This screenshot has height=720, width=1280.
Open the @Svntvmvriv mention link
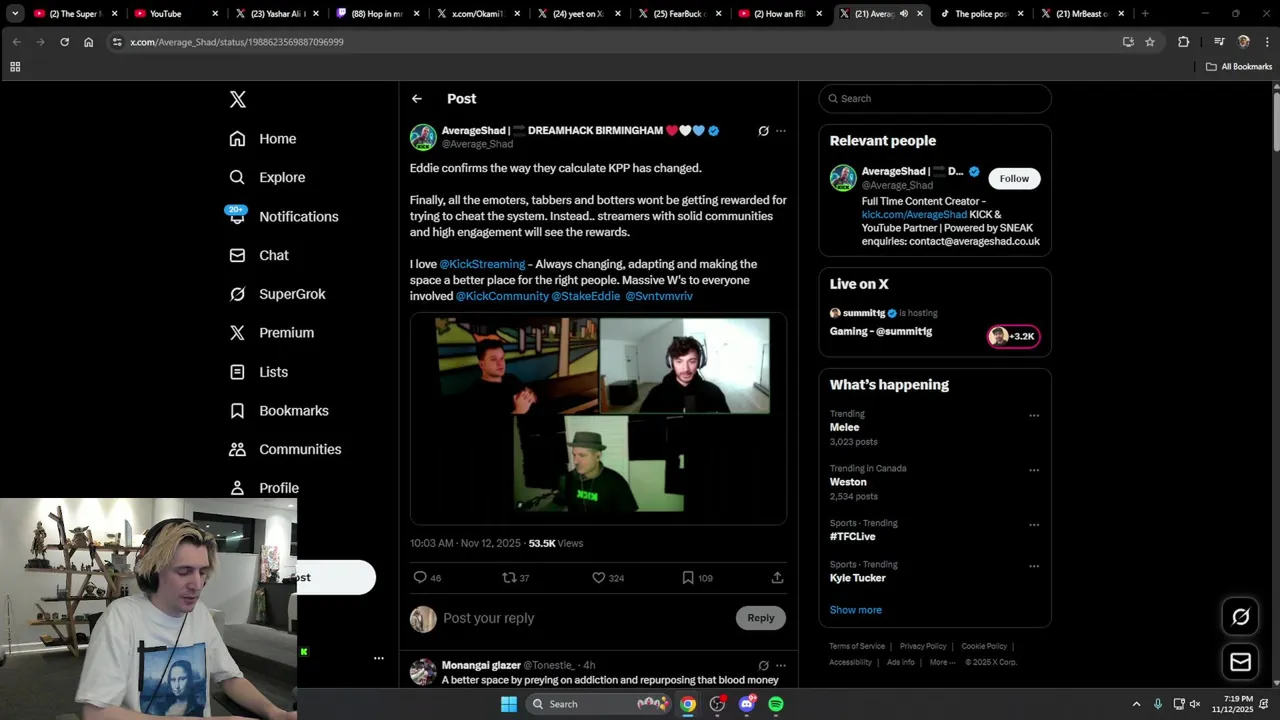tap(659, 296)
